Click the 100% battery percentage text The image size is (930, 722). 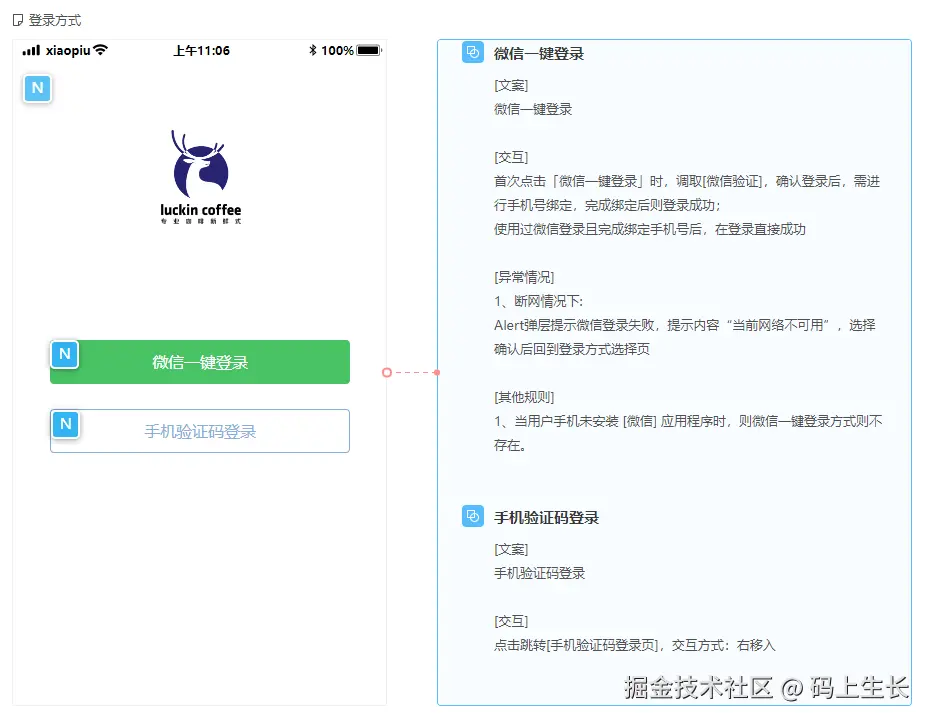[x=337, y=50]
